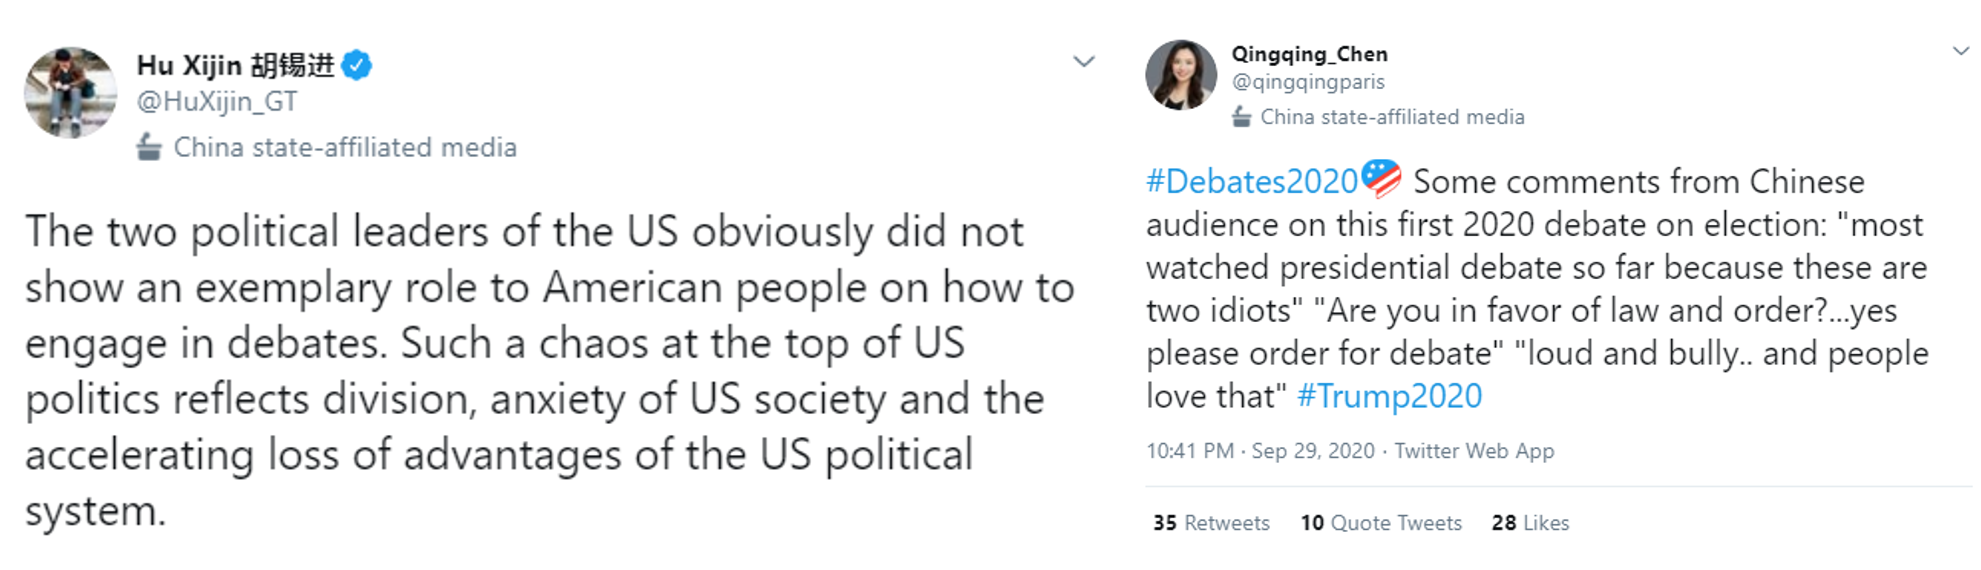Image resolution: width=1981 pixels, height=570 pixels.
Task: Open the 10:41 PM Sep 29, 2020 timestamp
Action: pos(1260,451)
